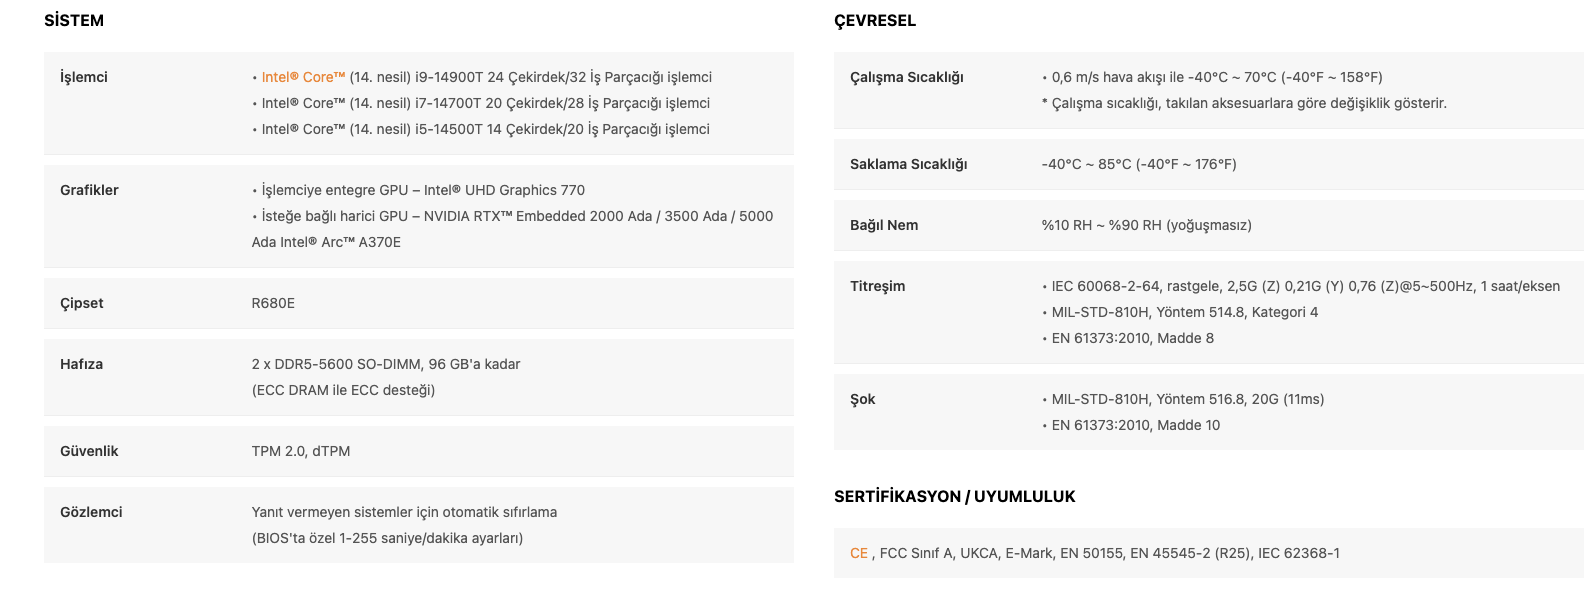Click the Çipset row label
1584x598 pixels.
coord(82,303)
